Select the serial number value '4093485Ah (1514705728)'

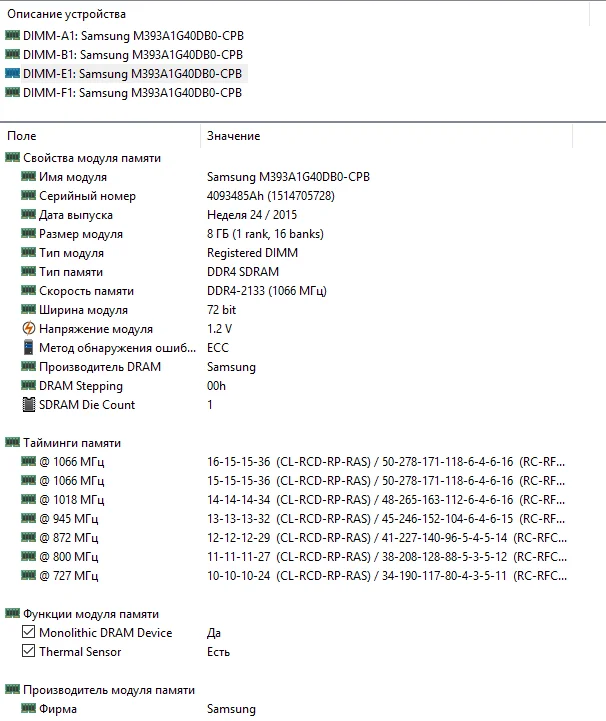(271, 196)
